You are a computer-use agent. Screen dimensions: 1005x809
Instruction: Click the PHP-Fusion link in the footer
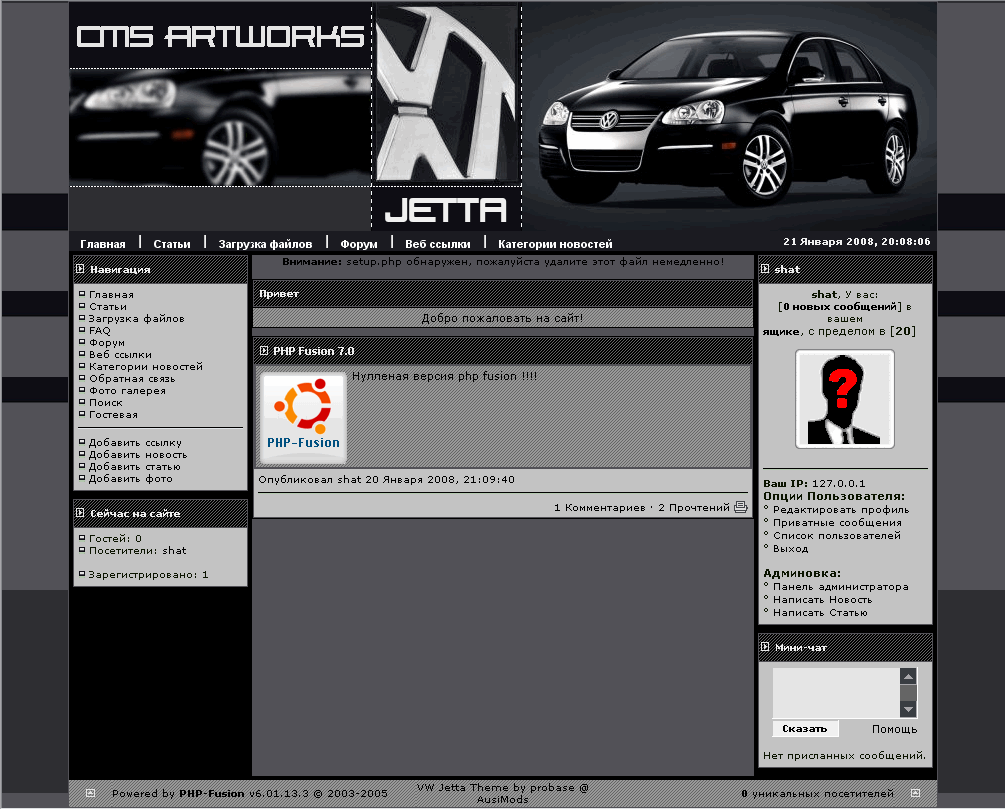tap(212, 794)
